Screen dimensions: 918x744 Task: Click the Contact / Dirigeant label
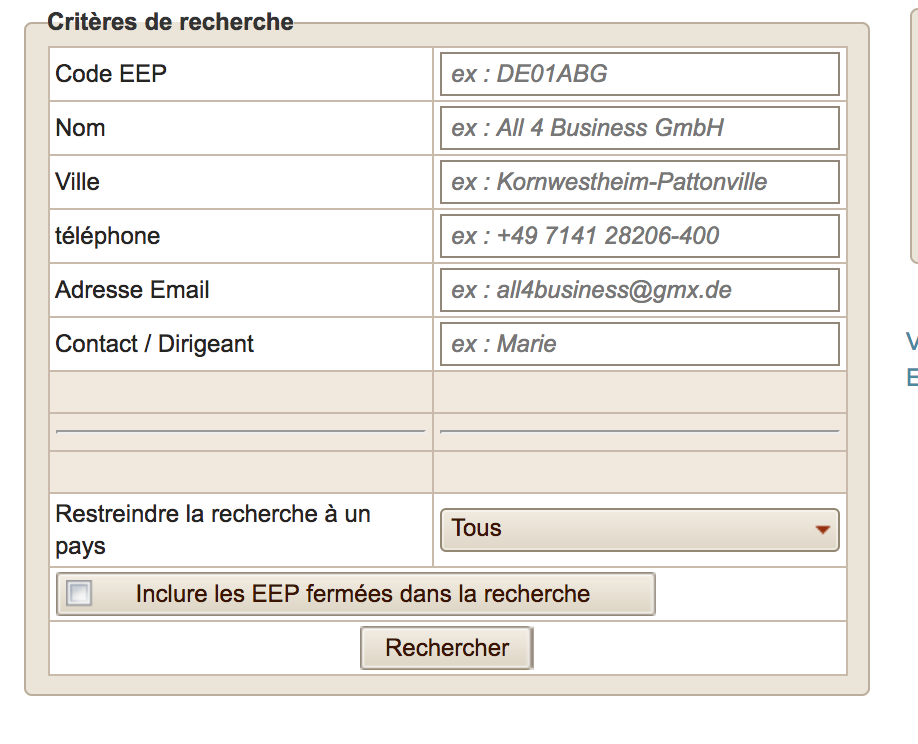155,344
